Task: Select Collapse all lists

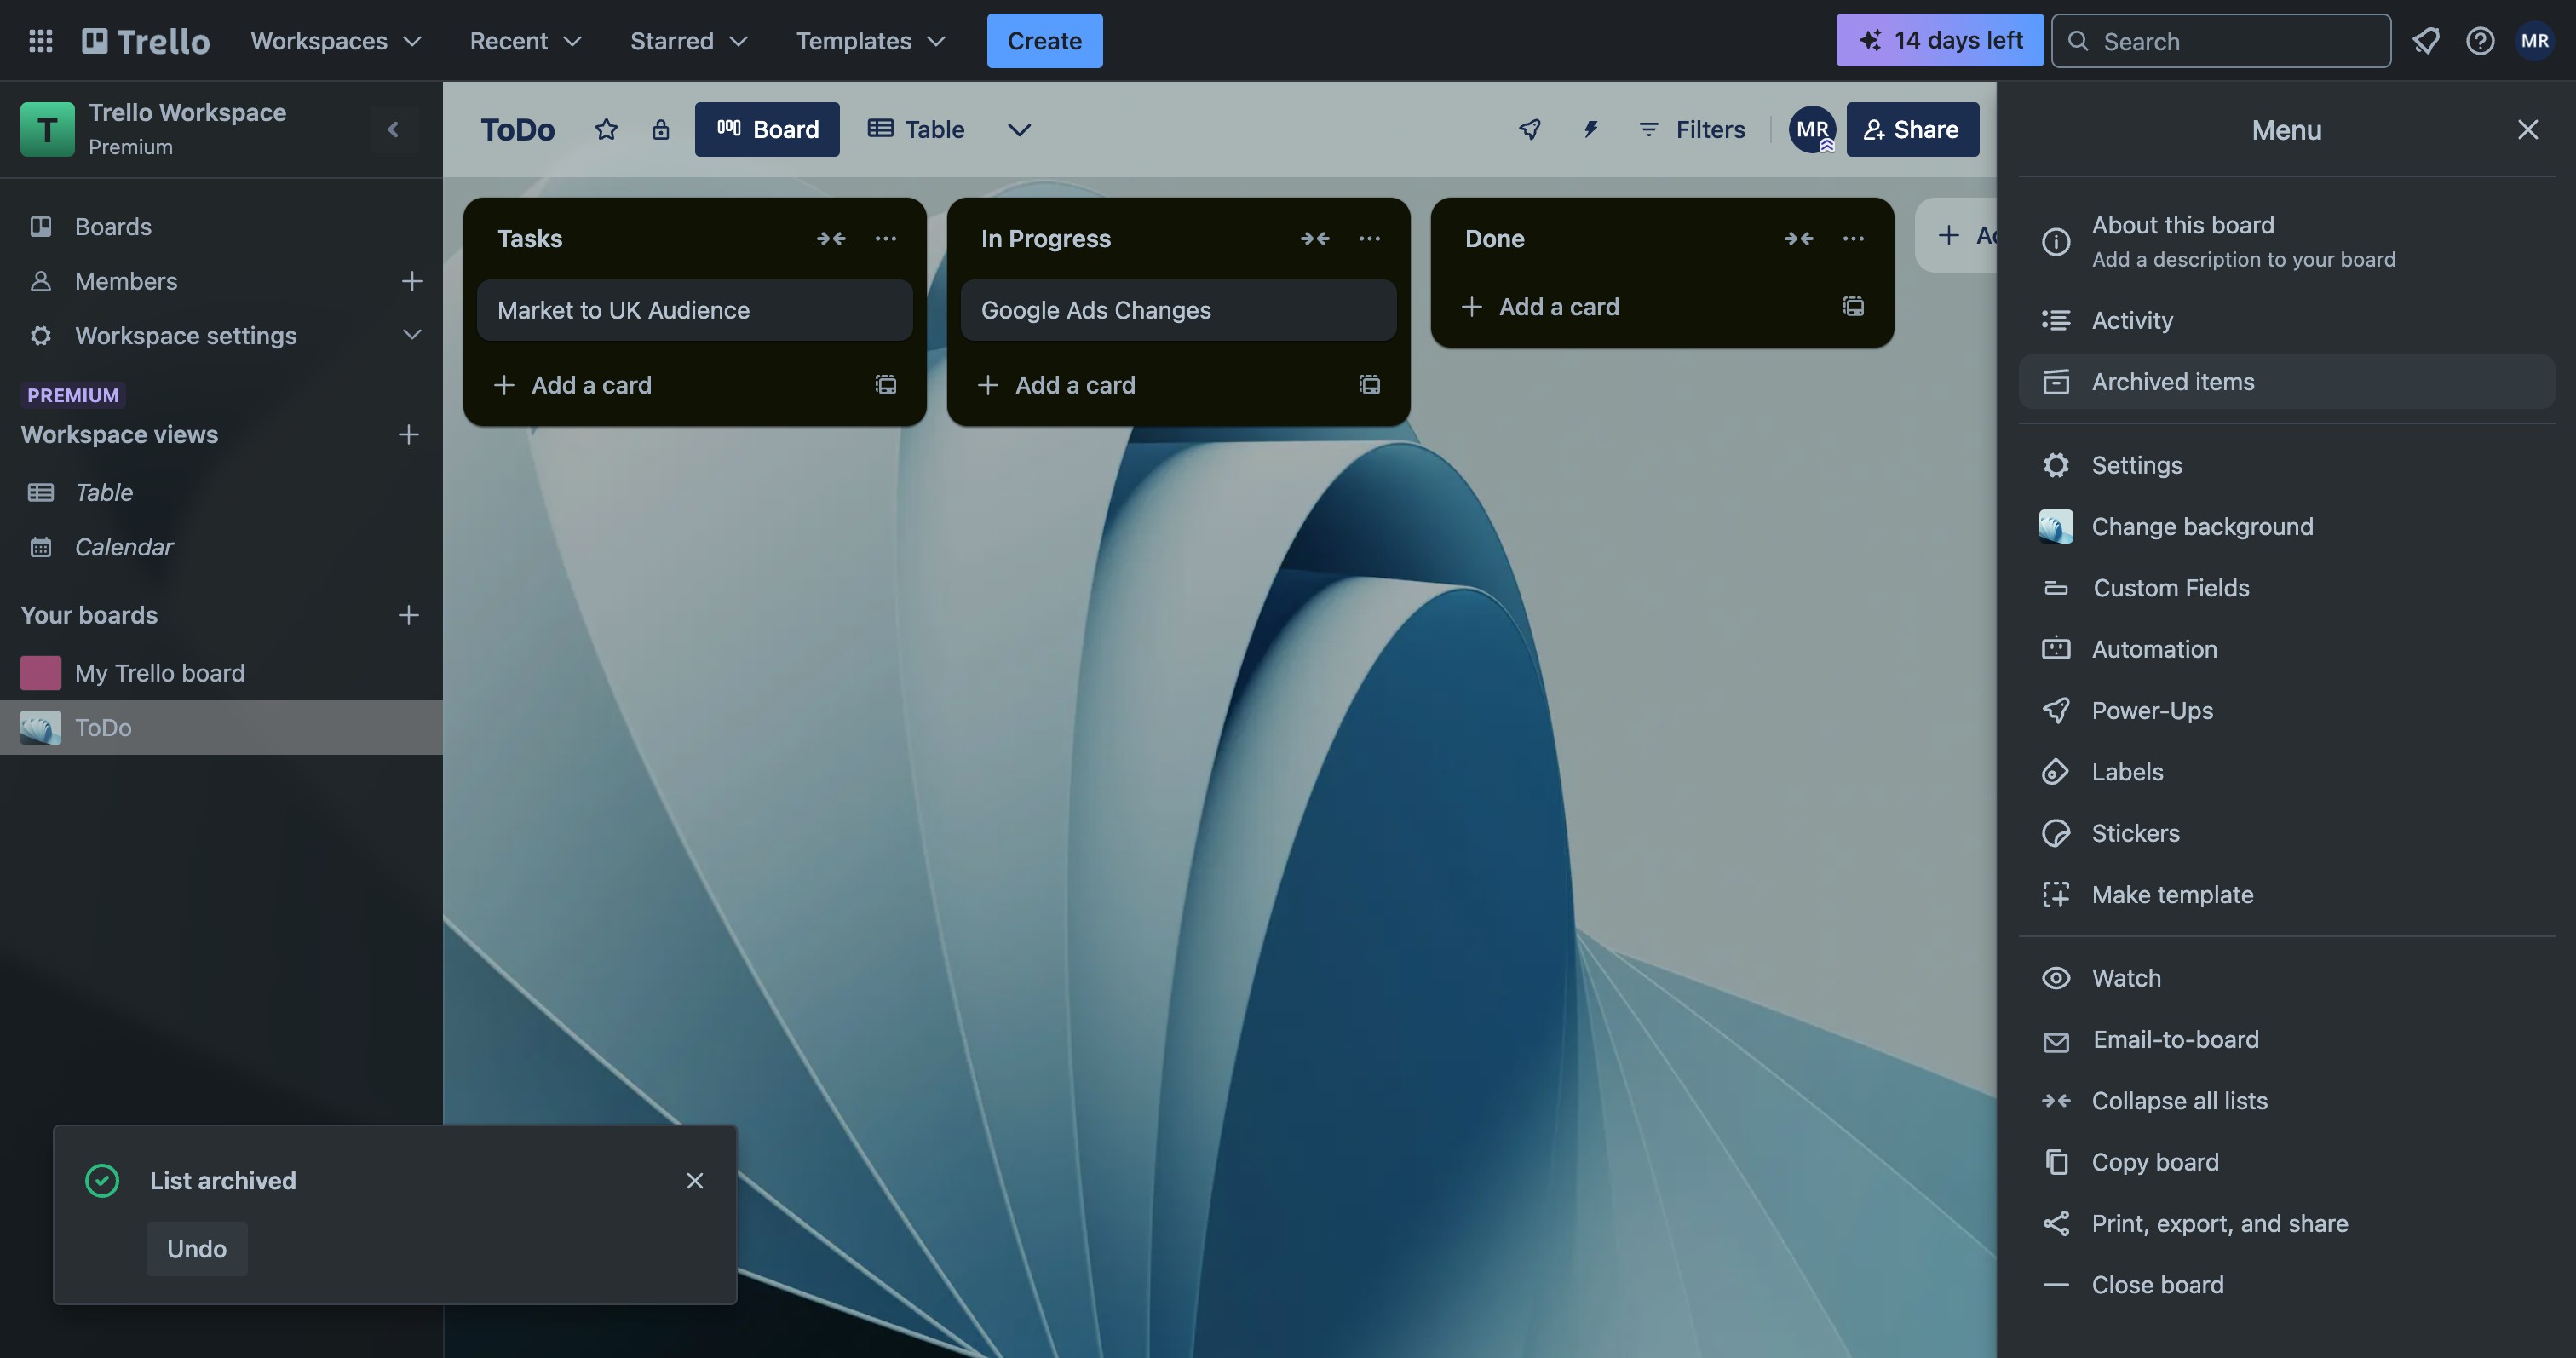Action: (x=2286, y=1101)
